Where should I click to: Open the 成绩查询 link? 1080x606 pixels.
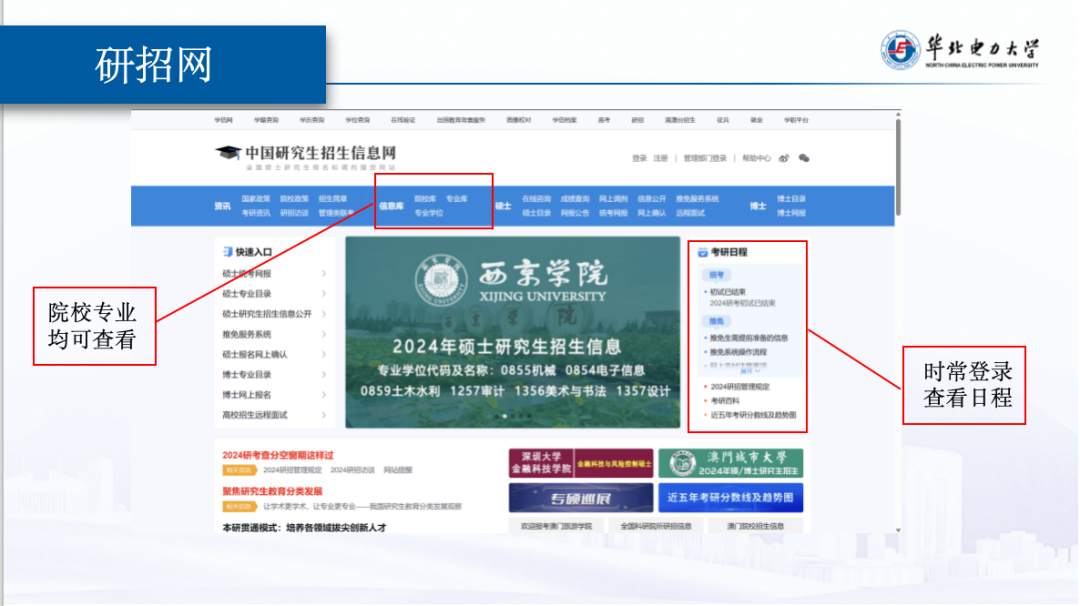(x=575, y=199)
